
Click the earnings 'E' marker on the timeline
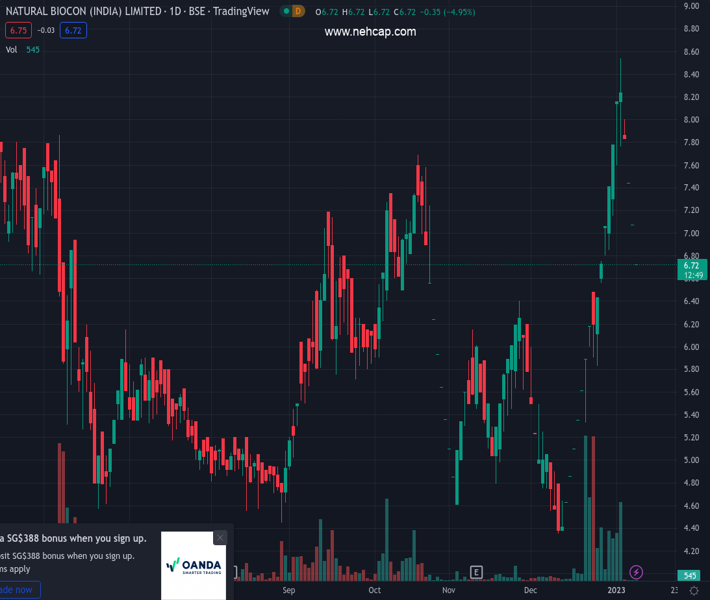pyautogui.click(x=477, y=572)
